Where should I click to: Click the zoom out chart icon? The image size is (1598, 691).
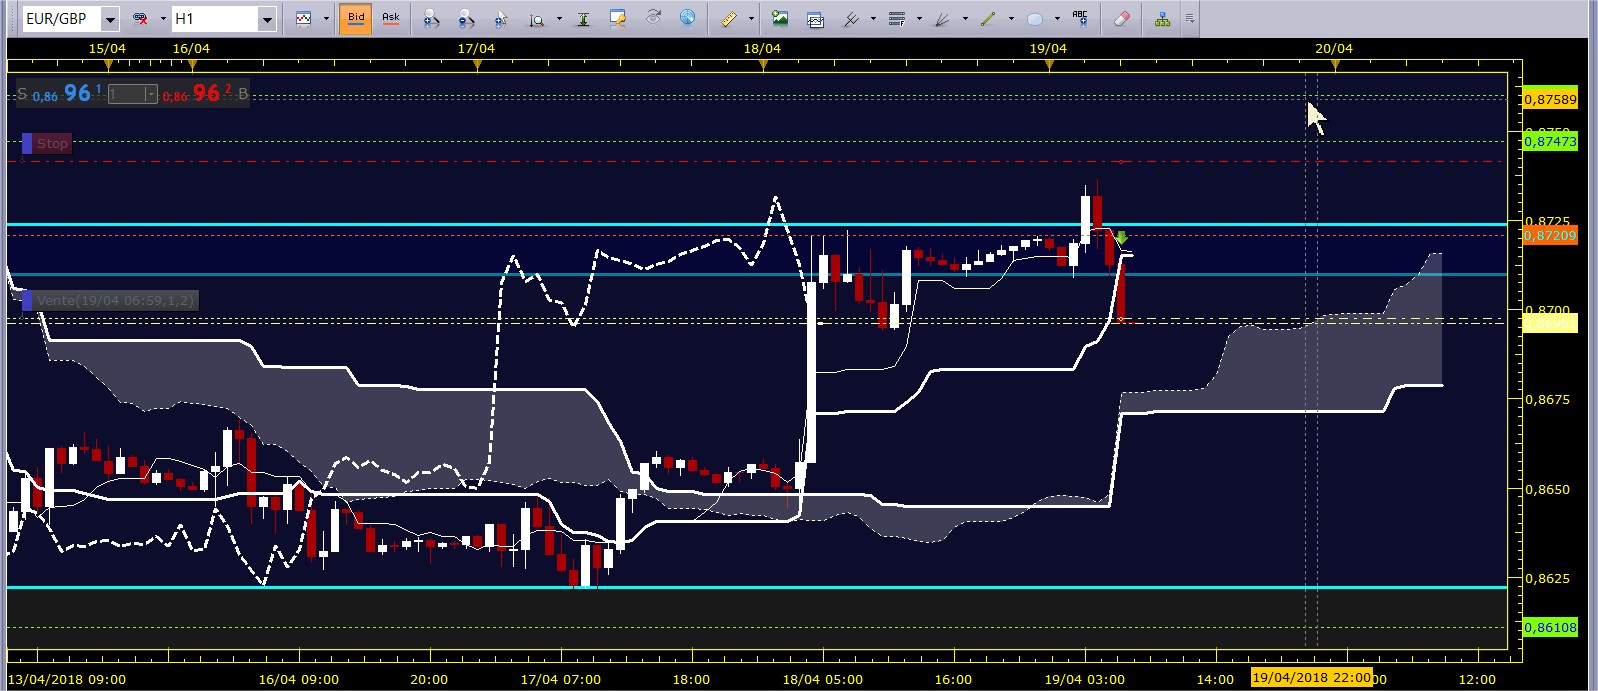(x=466, y=18)
